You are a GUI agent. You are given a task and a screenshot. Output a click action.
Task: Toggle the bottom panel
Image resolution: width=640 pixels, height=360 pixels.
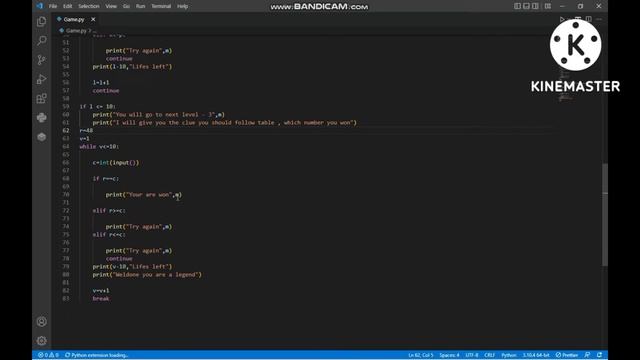pos(526,6)
